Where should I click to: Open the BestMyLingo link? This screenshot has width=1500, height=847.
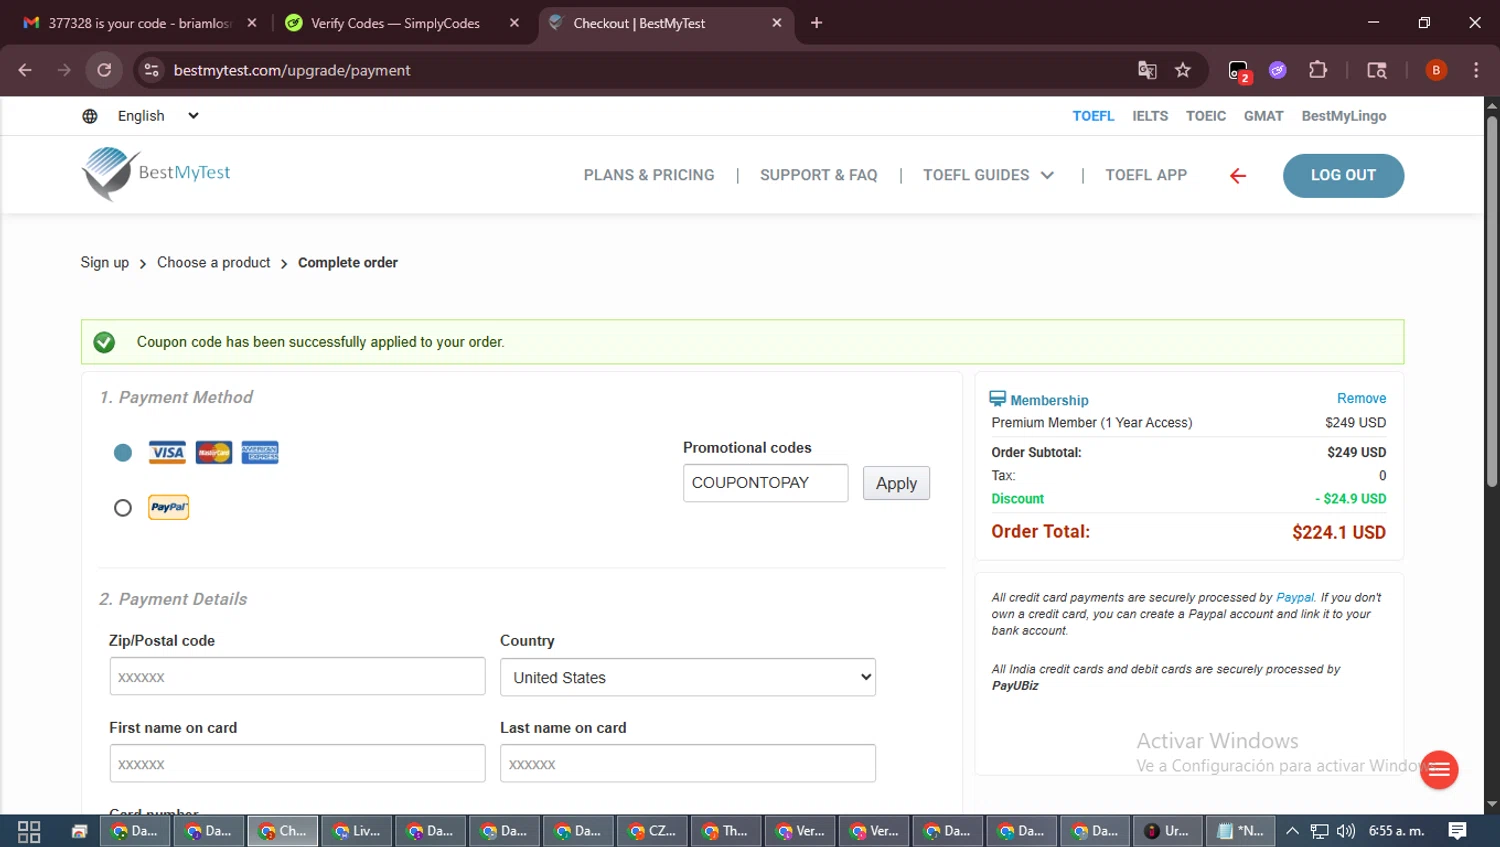(x=1344, y=116)
